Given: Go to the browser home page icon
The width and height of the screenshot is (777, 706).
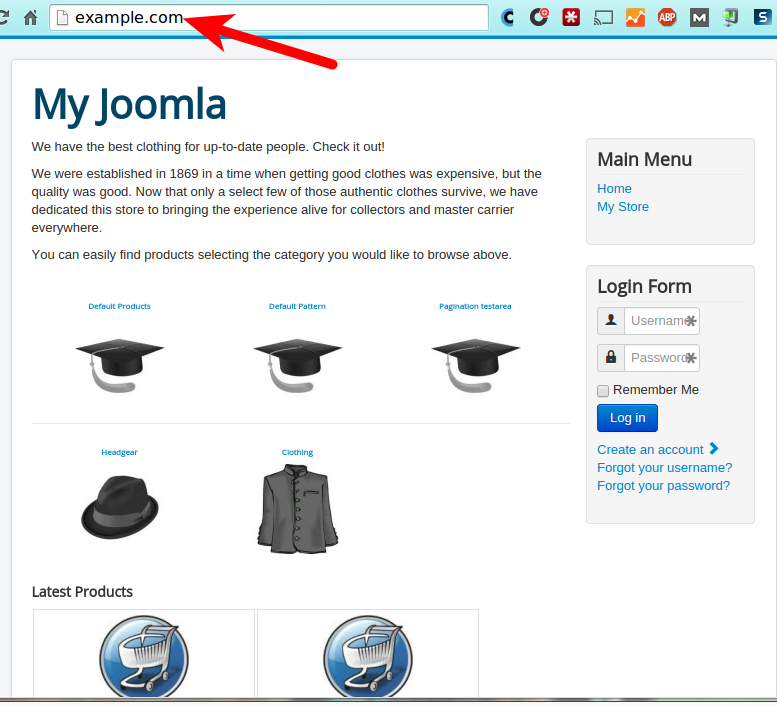Looking at the screenshot, I should click(31, 18).
